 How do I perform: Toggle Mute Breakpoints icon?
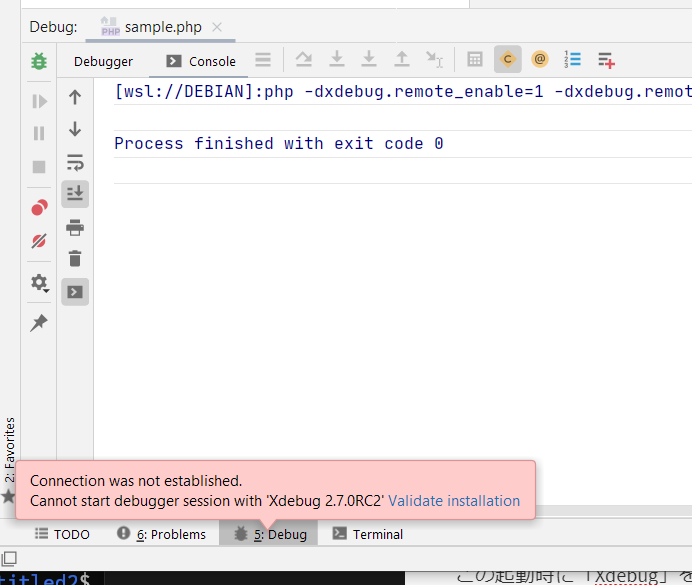coord(39,241)
